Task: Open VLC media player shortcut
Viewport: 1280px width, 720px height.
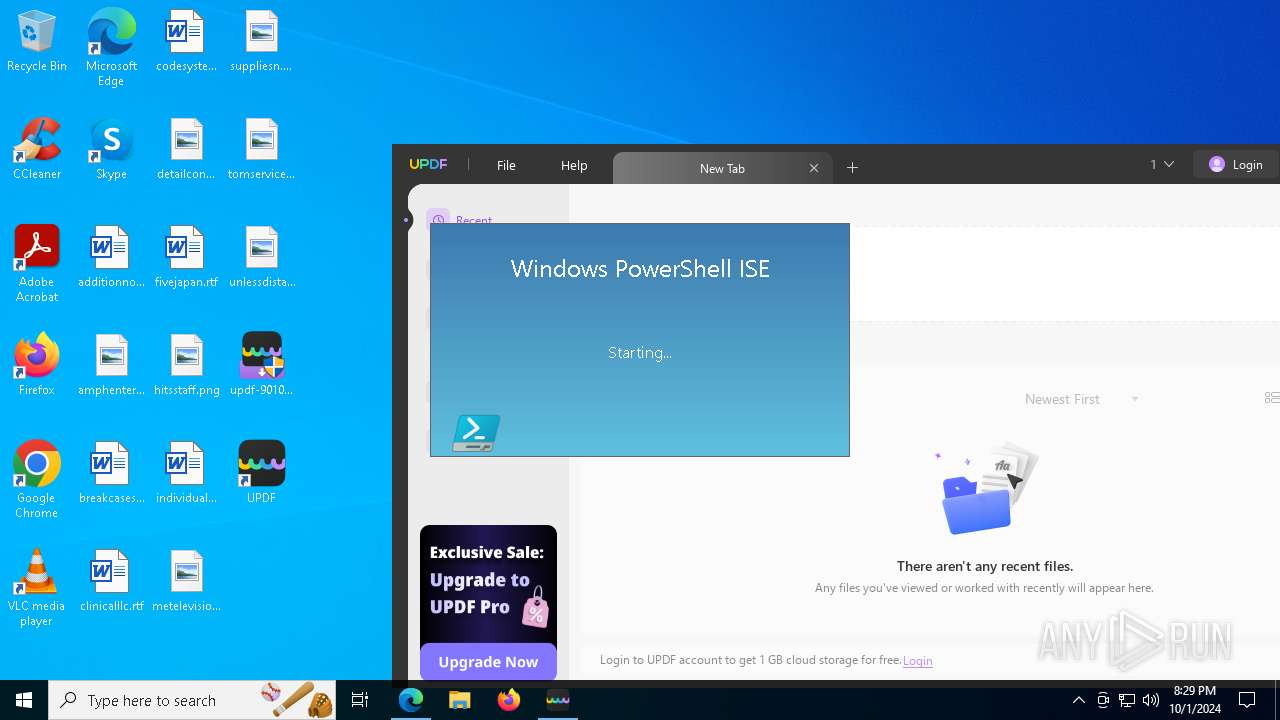Action: (37, 588)
